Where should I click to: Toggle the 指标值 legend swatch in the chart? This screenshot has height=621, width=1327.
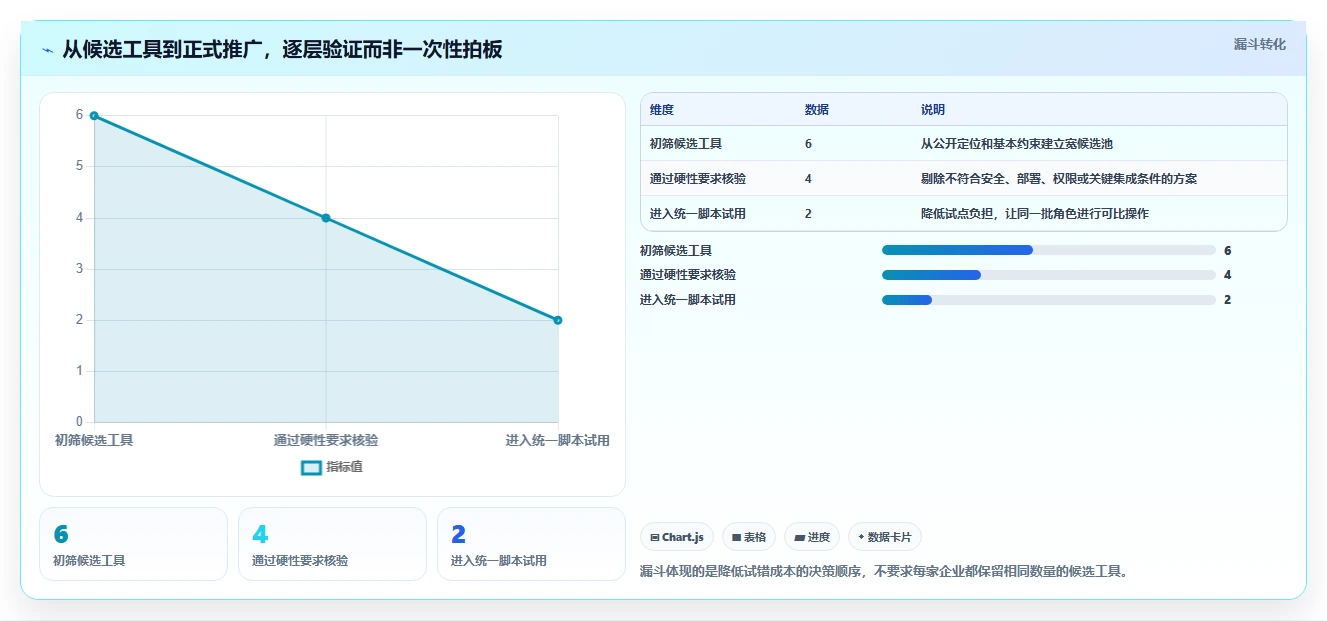[x=311, y=467]
